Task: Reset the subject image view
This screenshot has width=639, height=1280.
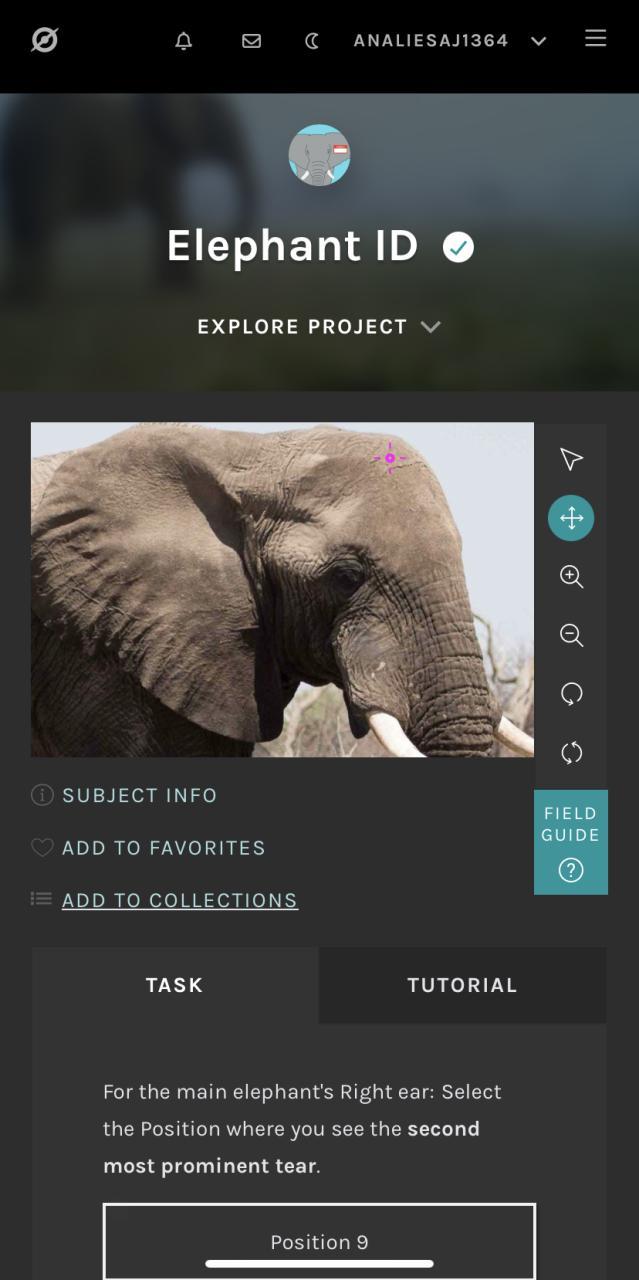Action: pos(571,753)
